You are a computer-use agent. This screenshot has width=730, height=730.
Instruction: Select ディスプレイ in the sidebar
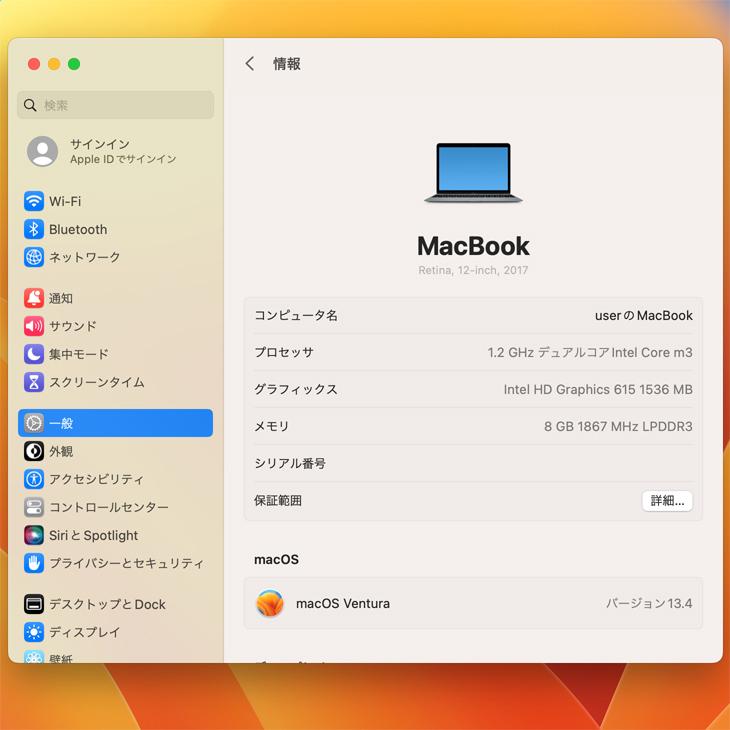[84, 632]
